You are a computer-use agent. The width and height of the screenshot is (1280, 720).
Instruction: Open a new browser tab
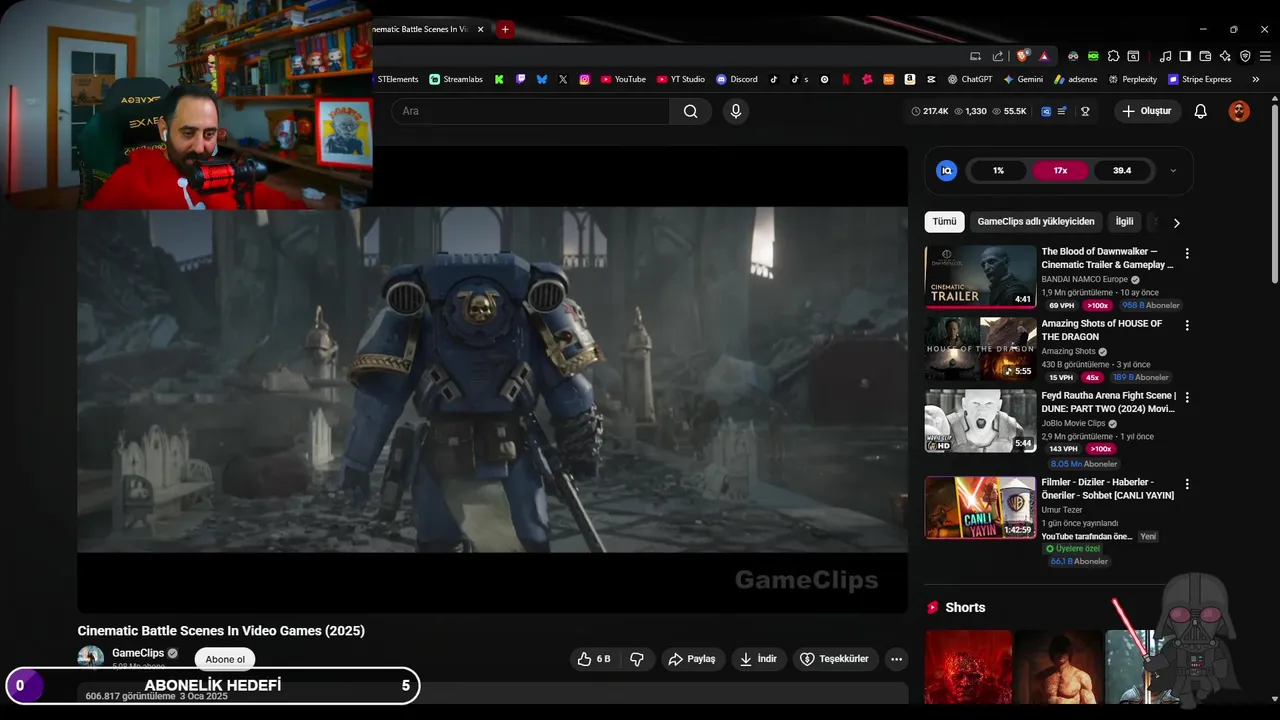(x=505, y=30)
